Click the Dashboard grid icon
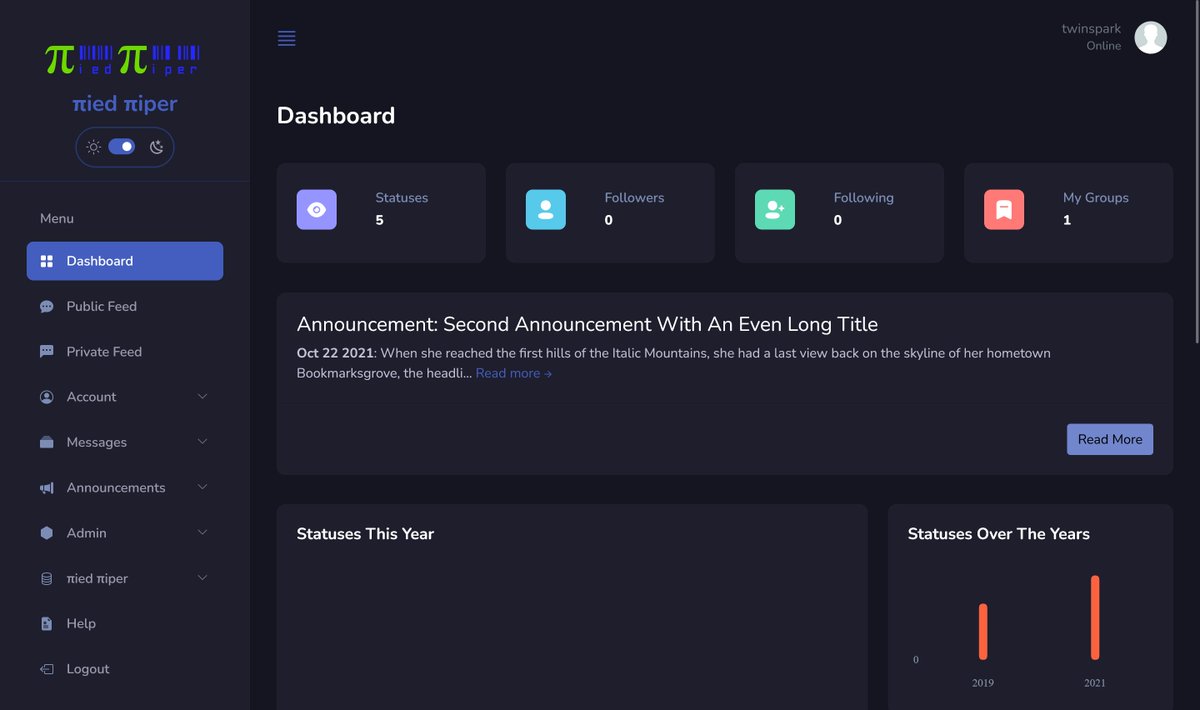 coord(46,261)
